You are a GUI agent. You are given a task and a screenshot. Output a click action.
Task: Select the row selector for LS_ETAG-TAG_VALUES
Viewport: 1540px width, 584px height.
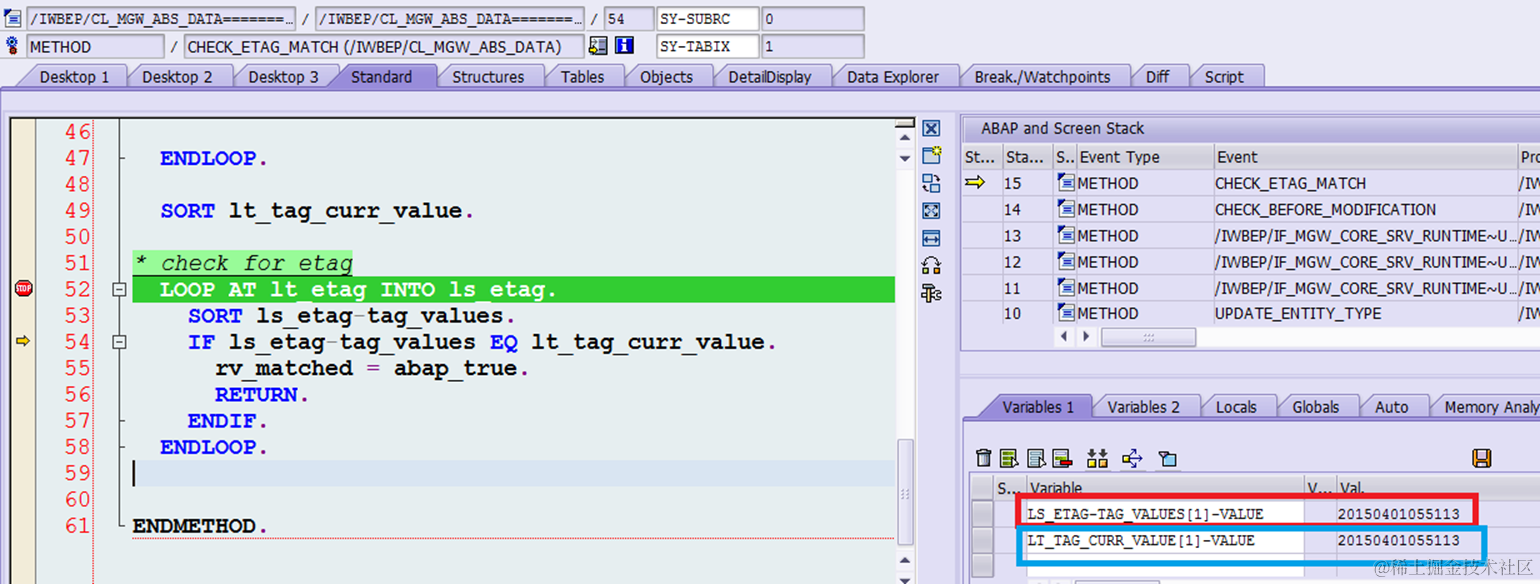(983, 514)
